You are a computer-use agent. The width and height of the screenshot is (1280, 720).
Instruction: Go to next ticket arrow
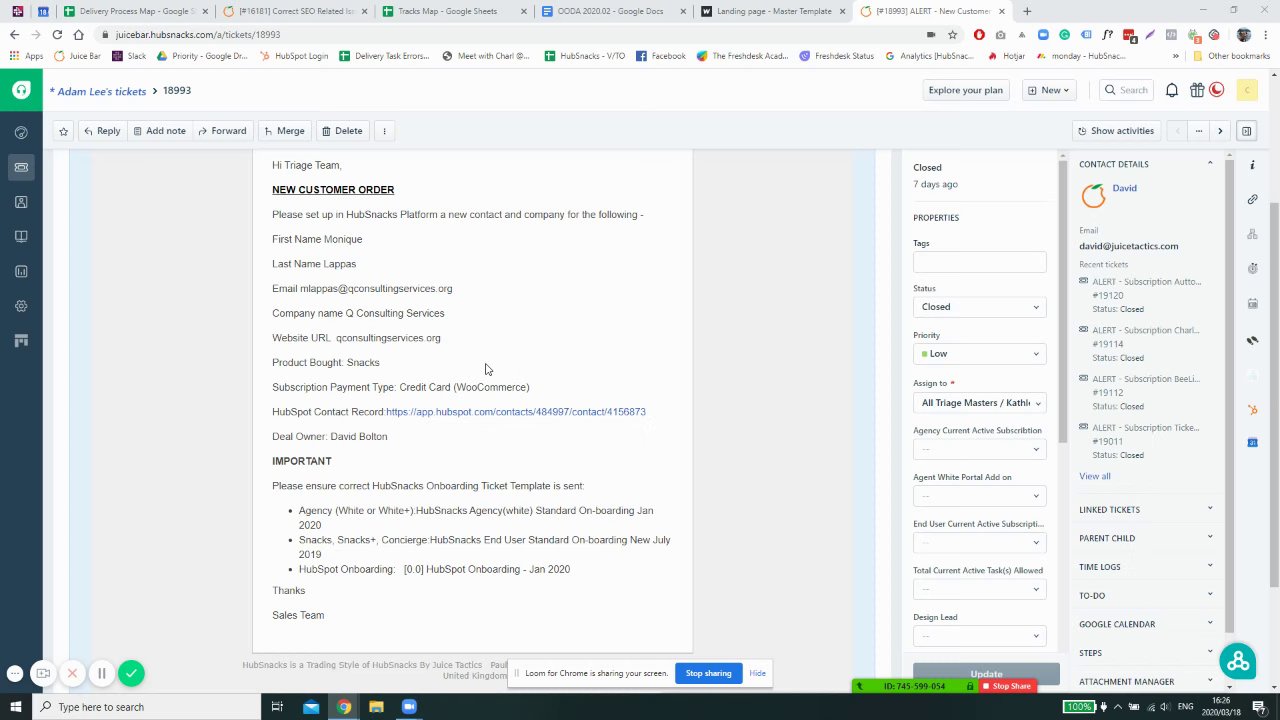pos(1220,131)
